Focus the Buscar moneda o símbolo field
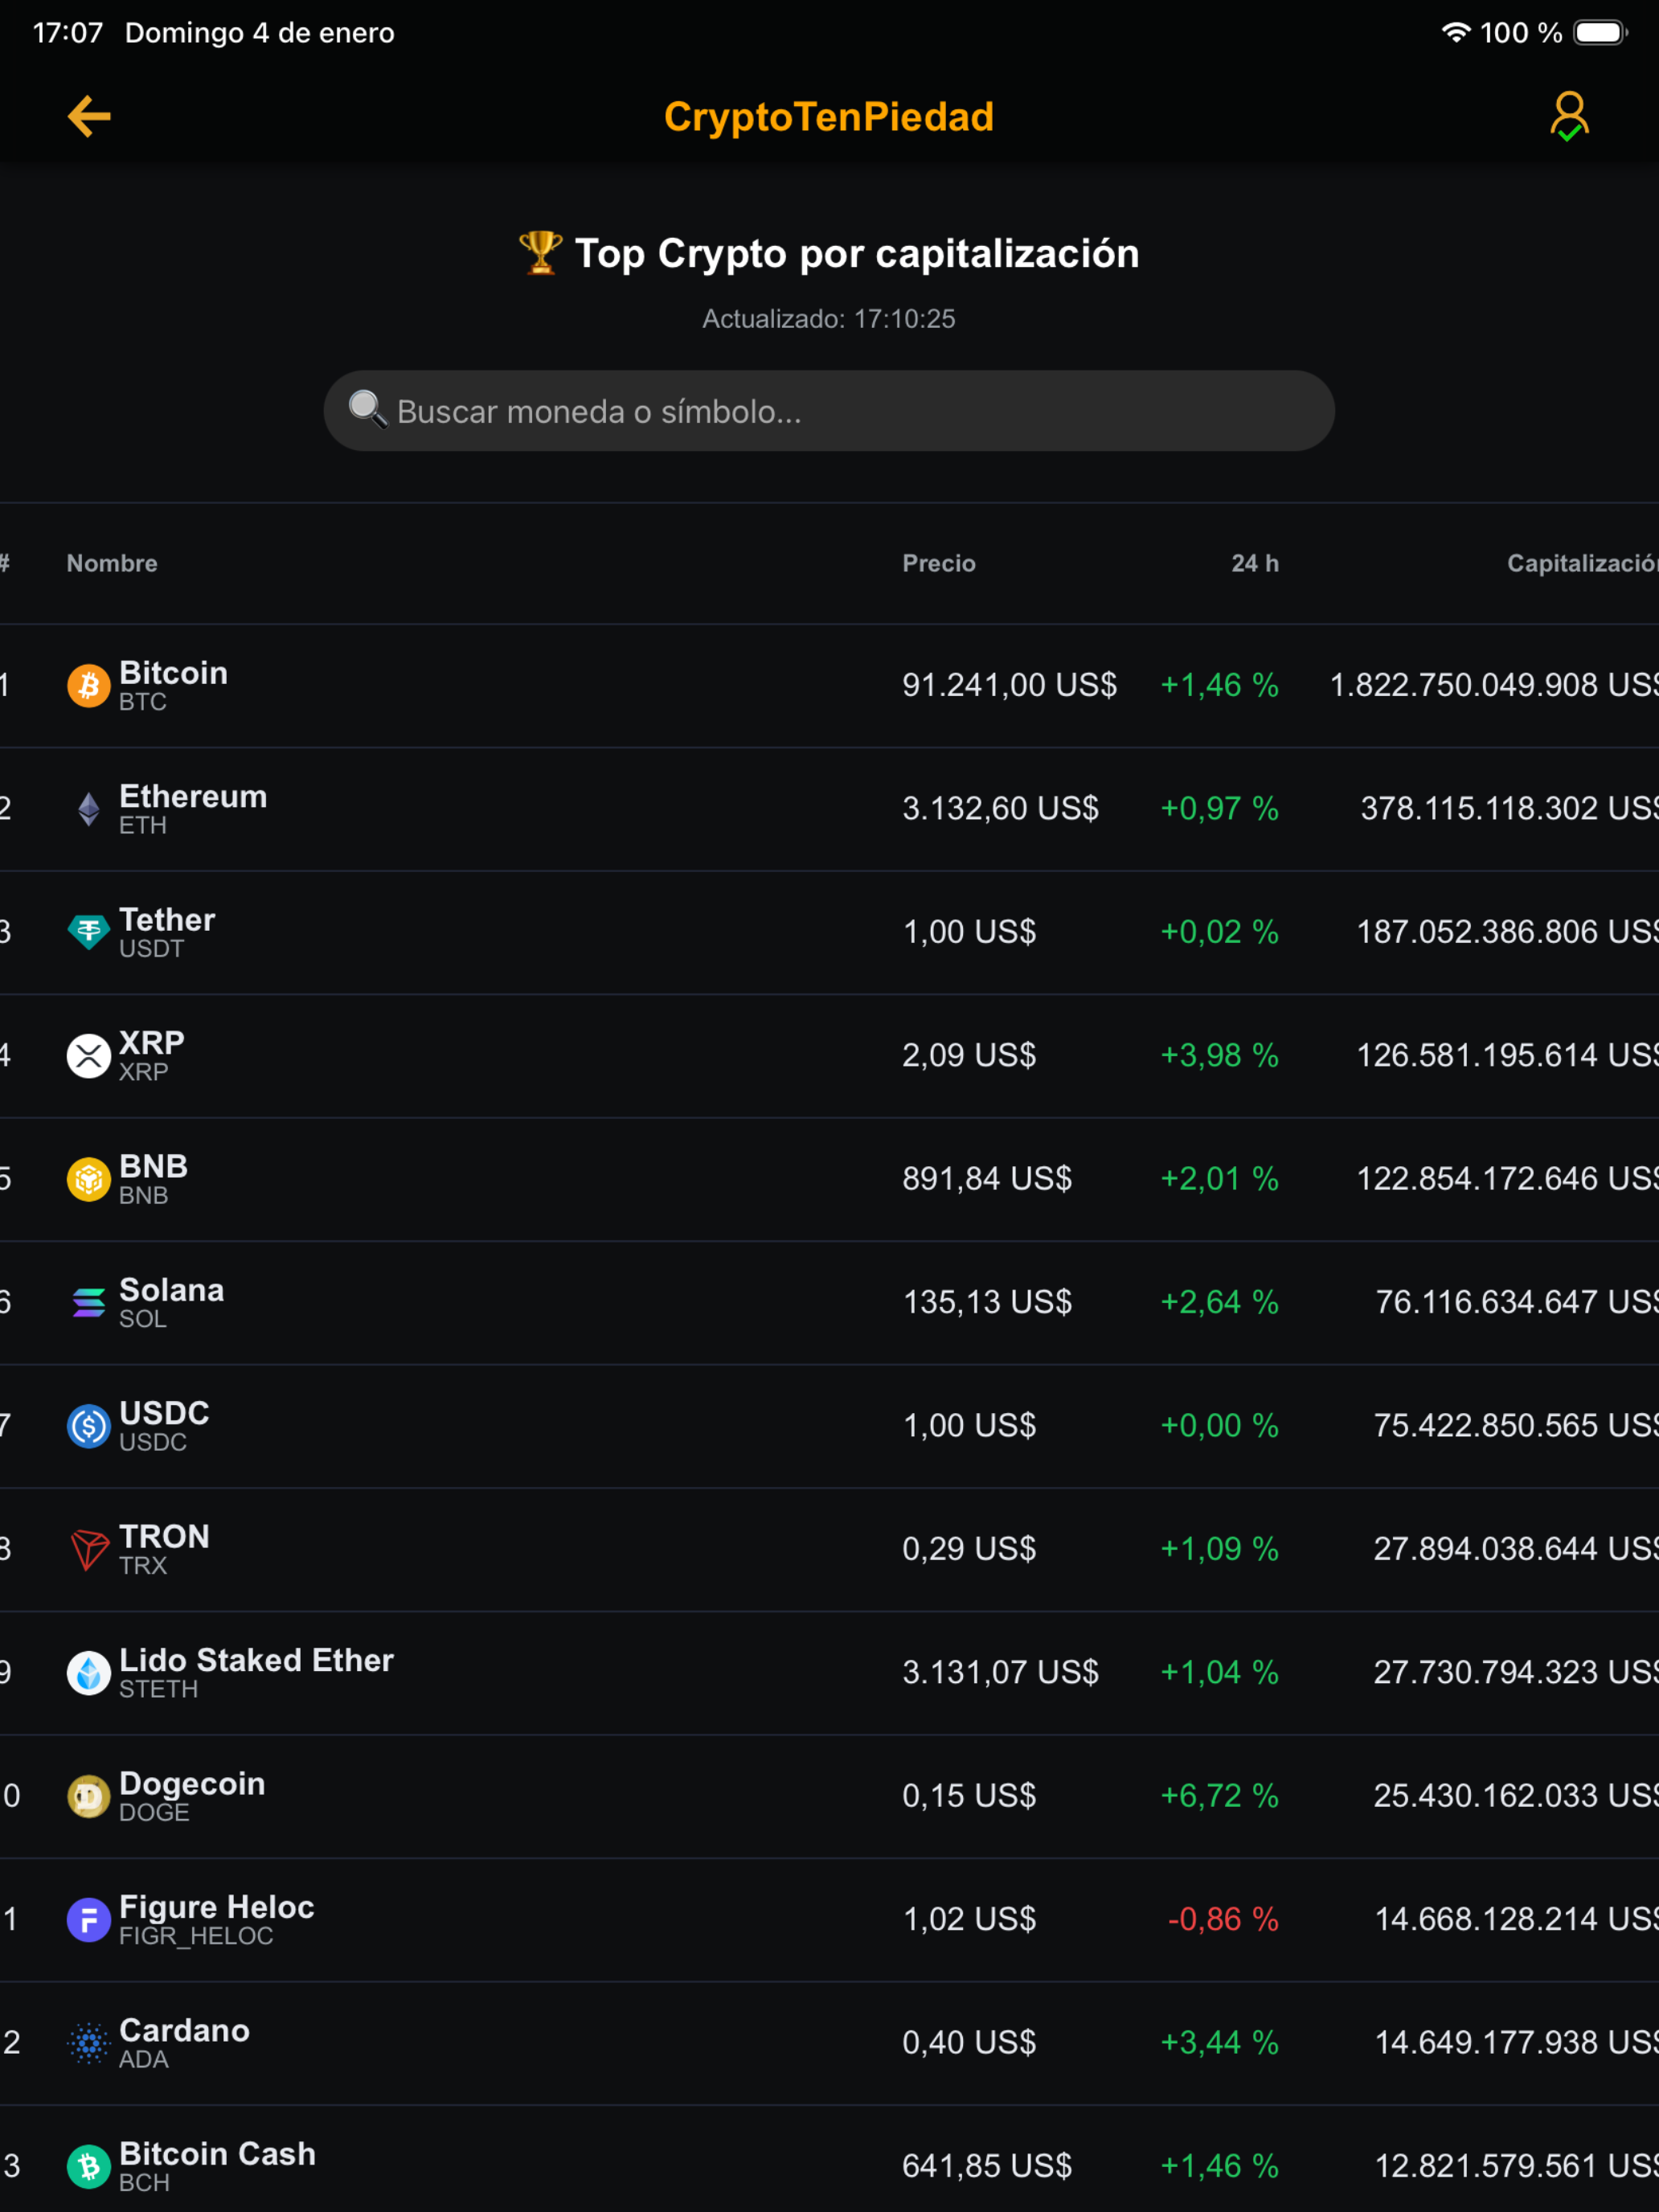The height and width of the screenshot is (2212, 1659). [829, 411]
